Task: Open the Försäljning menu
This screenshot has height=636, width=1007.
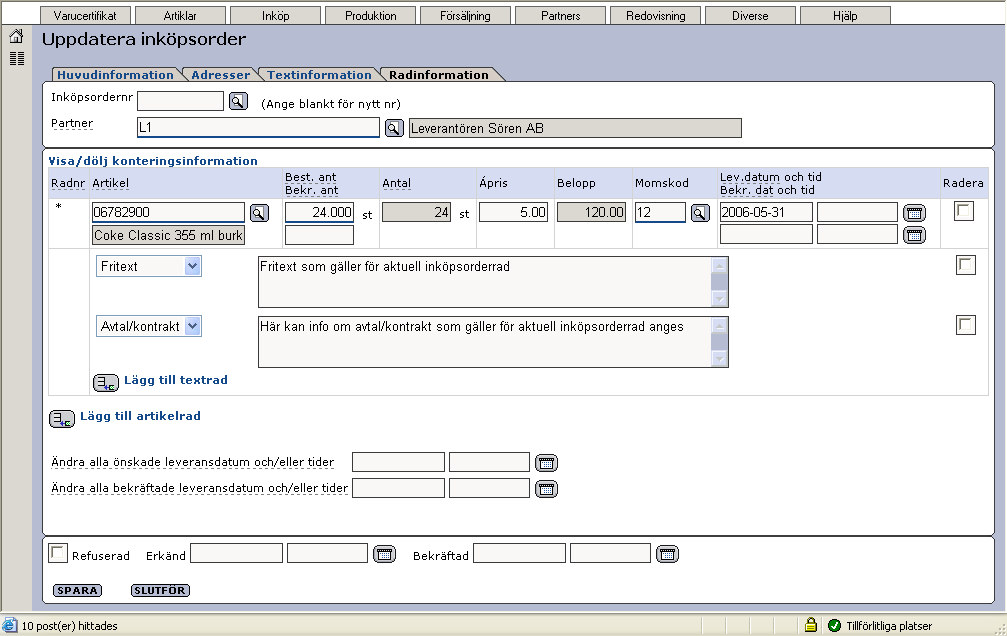Action: pyautogui.click(x=466, y=15)
